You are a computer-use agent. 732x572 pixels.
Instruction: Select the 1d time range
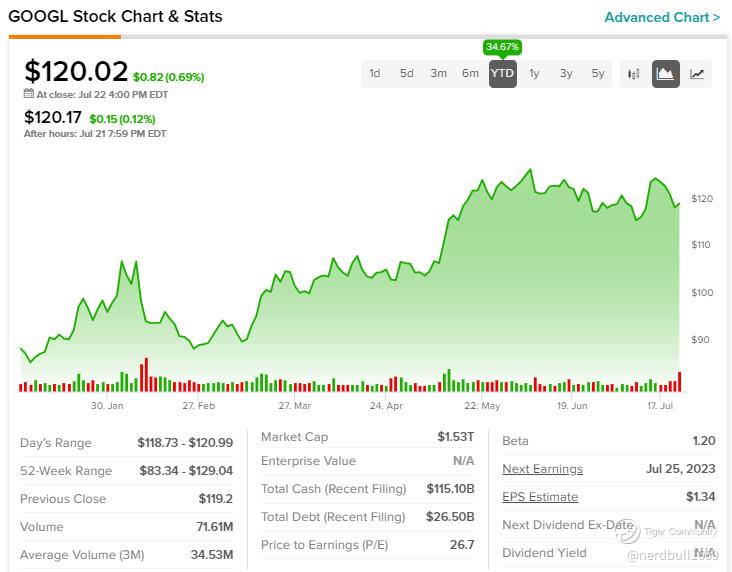click(375, 74)
